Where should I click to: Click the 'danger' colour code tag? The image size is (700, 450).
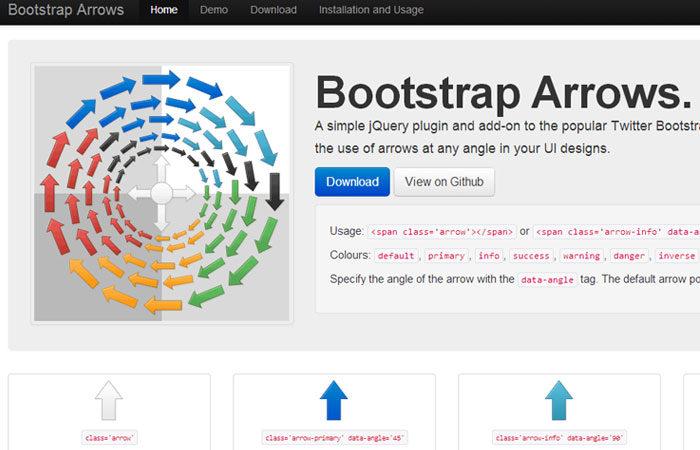pyautogui.click(x=629, y=255)
